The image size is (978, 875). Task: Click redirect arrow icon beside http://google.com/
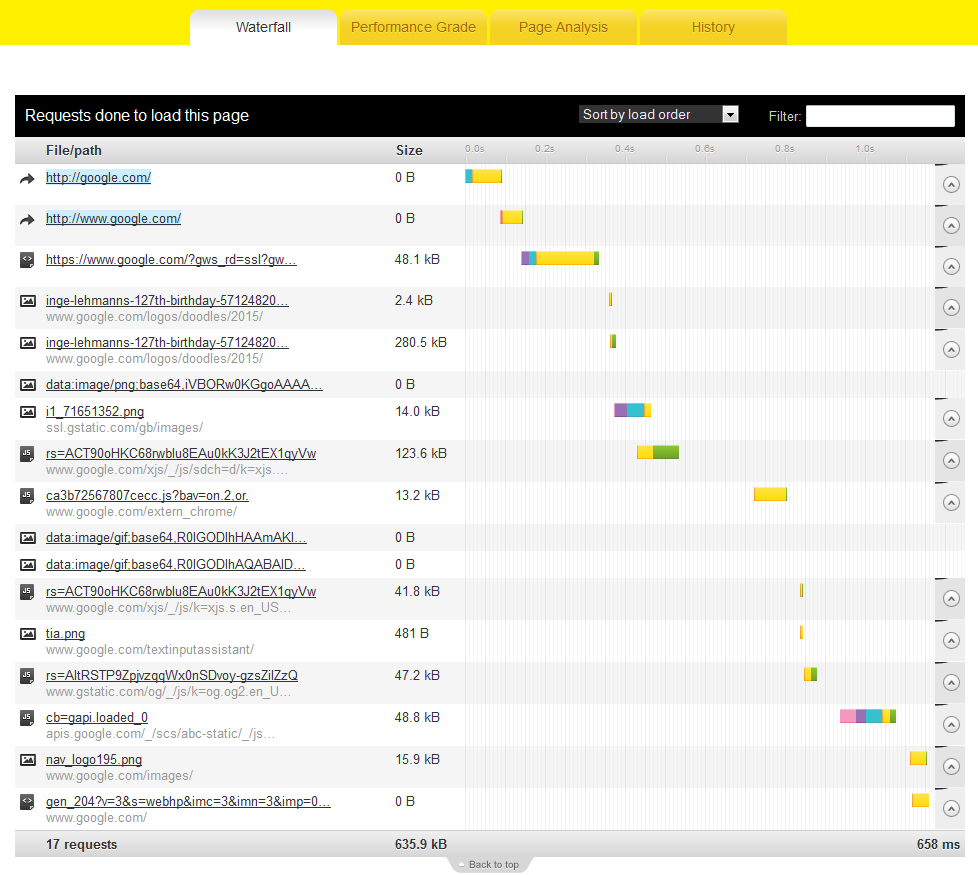click(27, 179)
